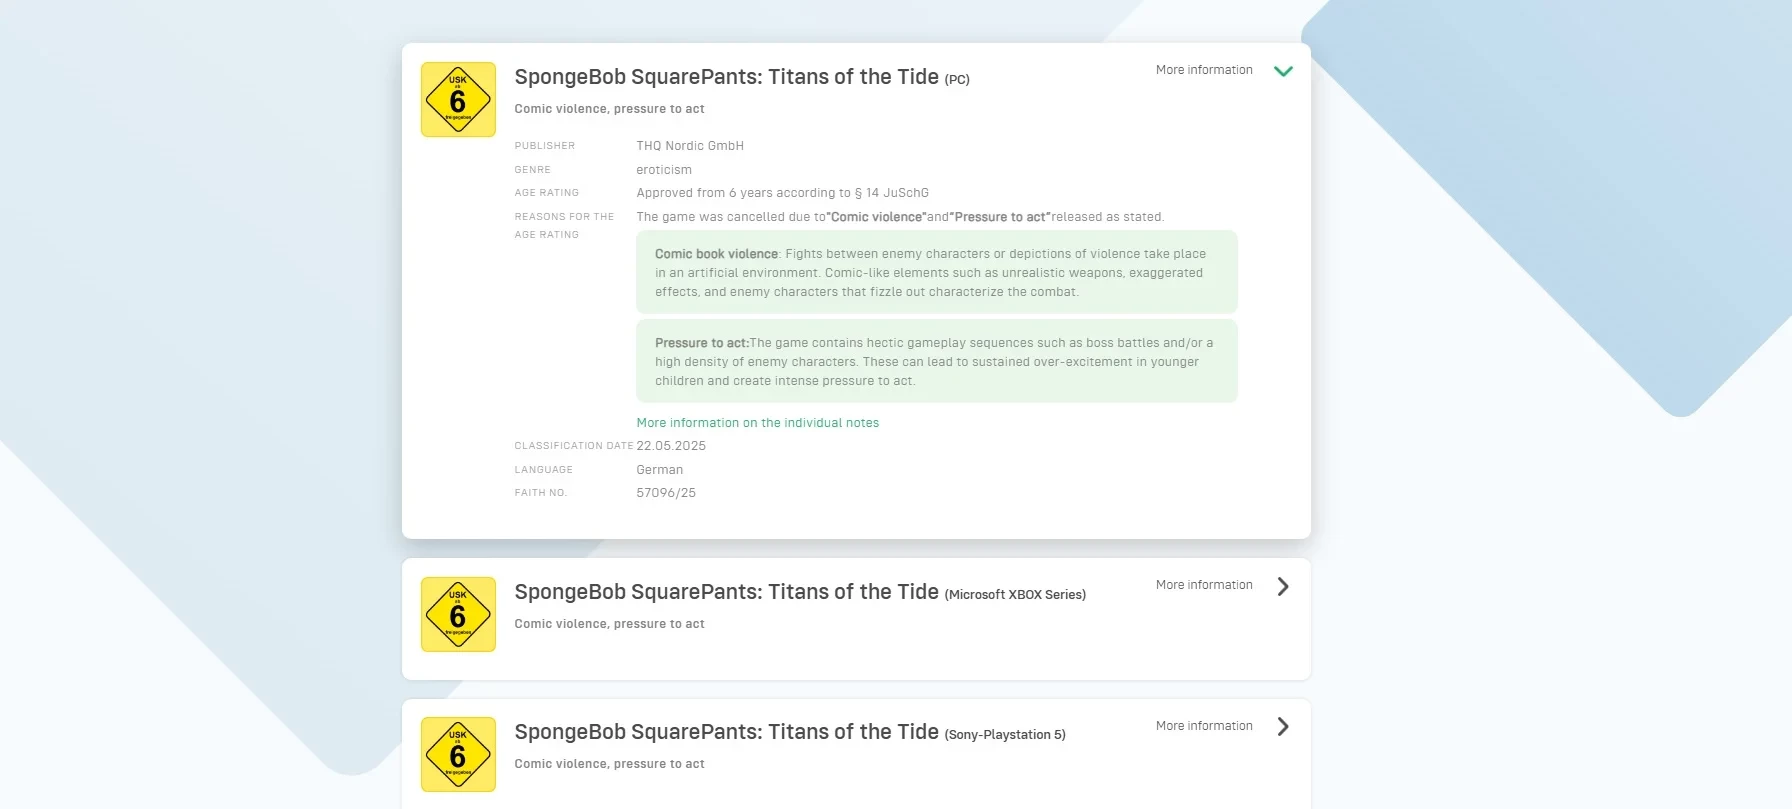Click the USK 6 badge on the PlayStation 5 entry
The width and height of the screenshot is (1792, 809).
[x=458, y=755]
